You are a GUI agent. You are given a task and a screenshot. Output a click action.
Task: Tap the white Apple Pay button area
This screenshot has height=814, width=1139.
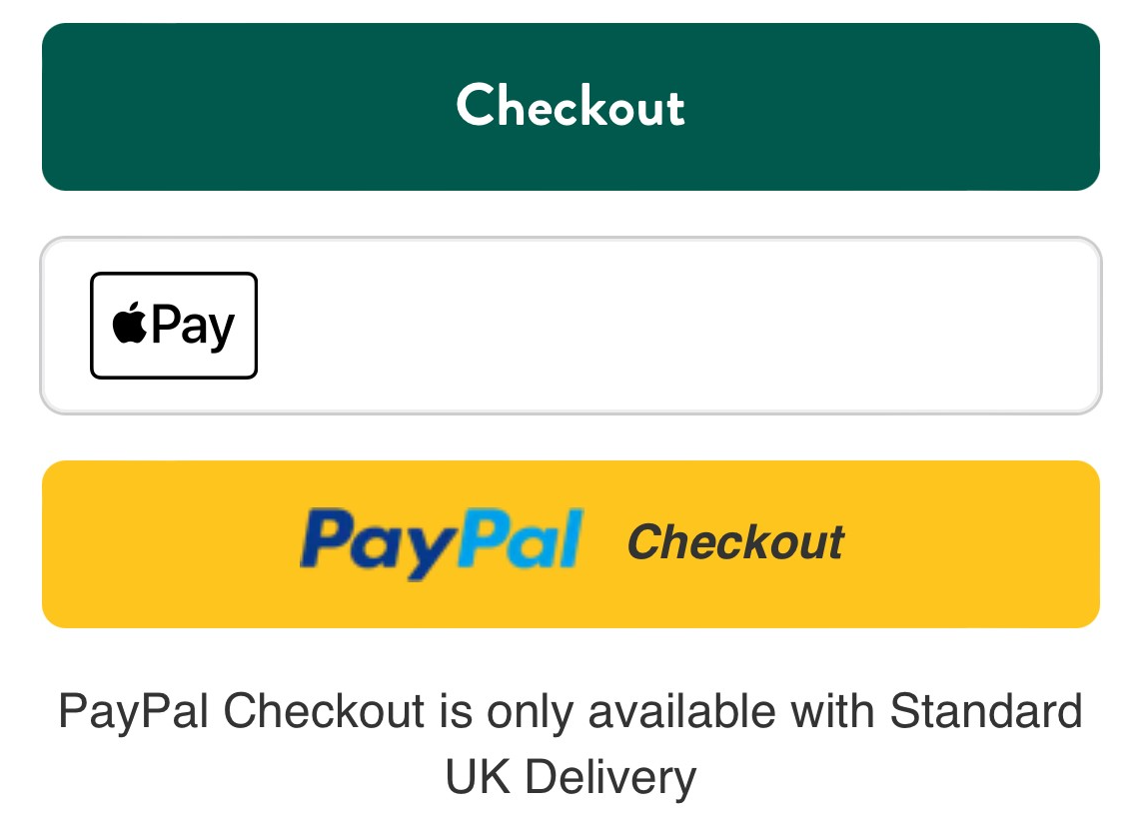tap(570, 325)
